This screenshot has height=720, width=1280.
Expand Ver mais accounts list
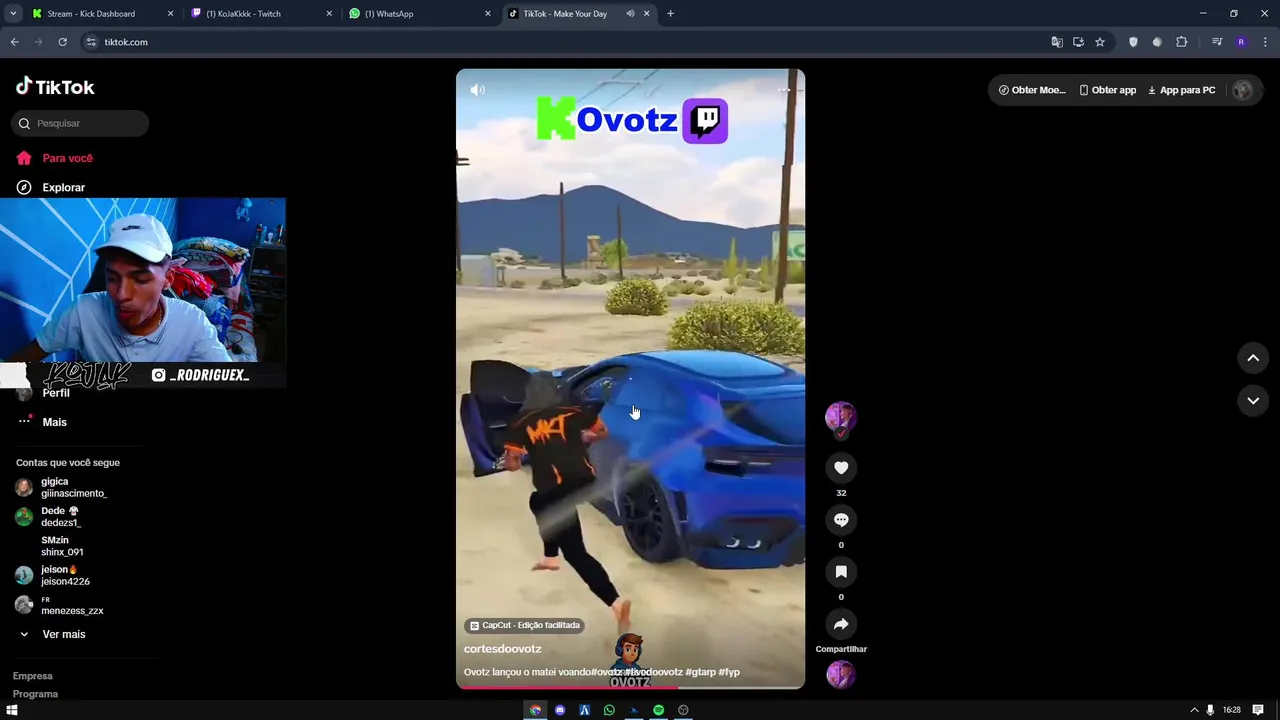coord(53,634)
